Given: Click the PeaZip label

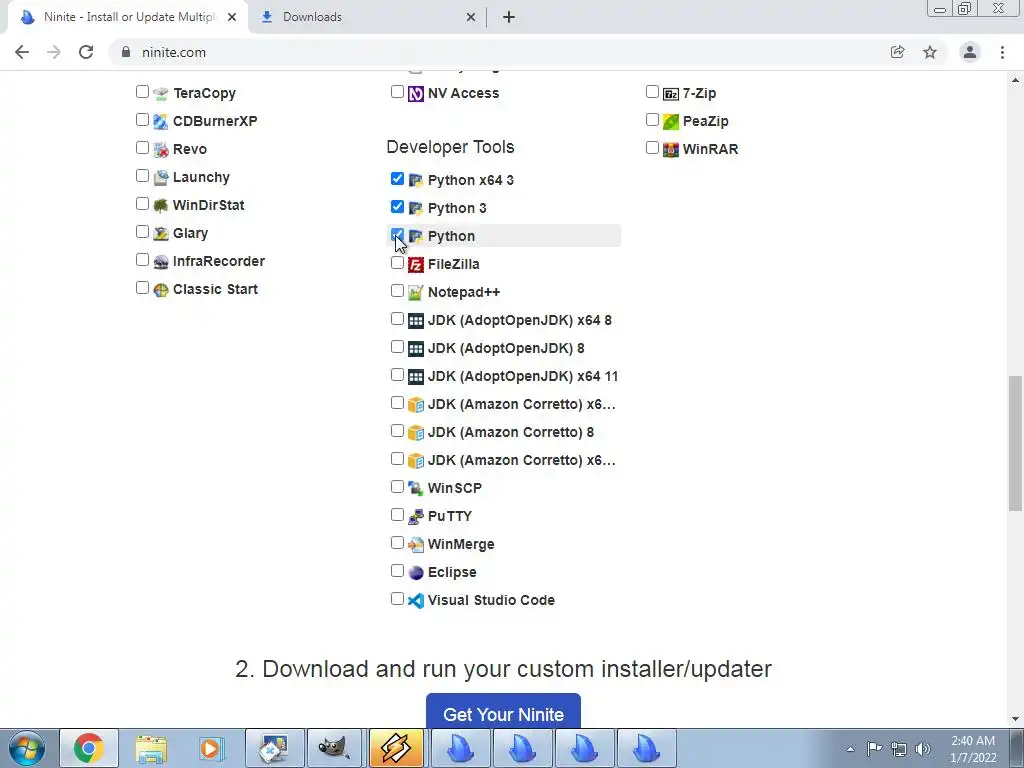Looking at the screenshot, I should click(705, 121).
